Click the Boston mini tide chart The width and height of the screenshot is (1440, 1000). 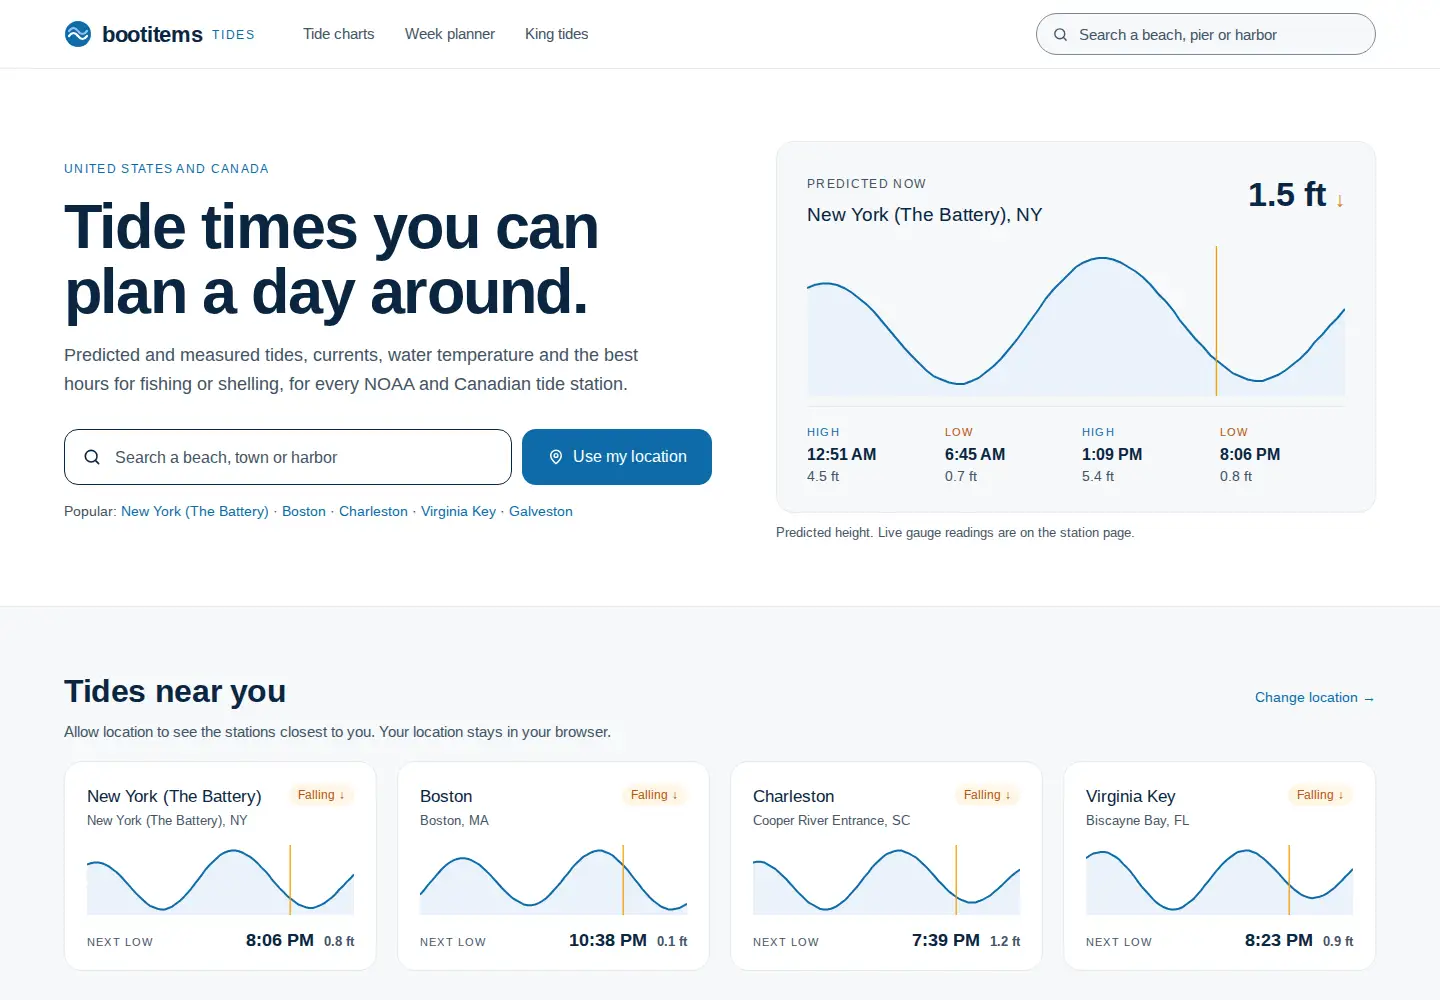click(x=553, y=880)
